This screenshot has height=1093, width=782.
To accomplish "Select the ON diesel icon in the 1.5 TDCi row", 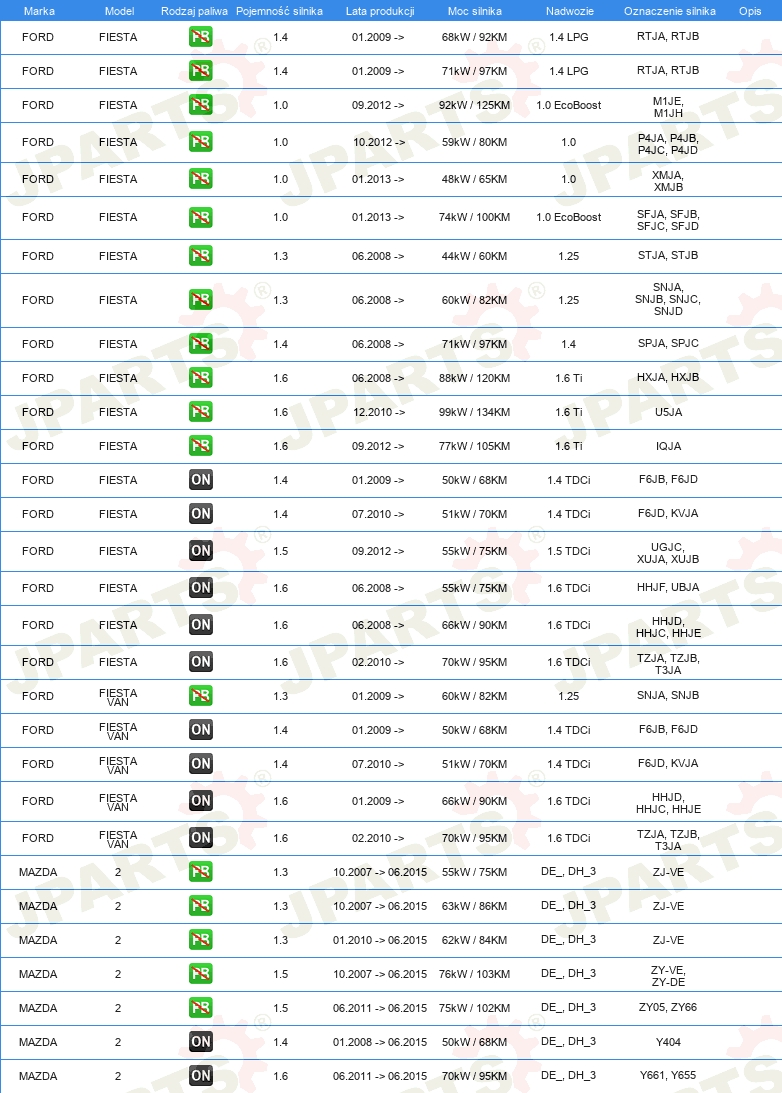I will pyautogui.click(x=201, y=551).
